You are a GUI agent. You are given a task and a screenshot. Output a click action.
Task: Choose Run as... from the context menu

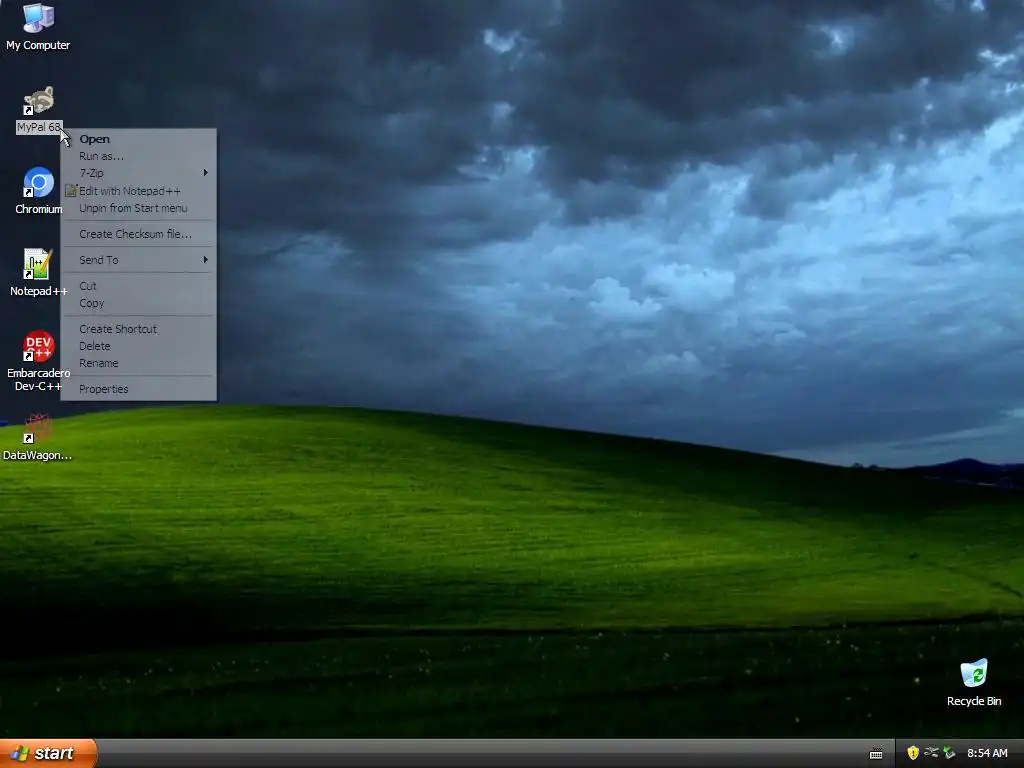point(138,156)
